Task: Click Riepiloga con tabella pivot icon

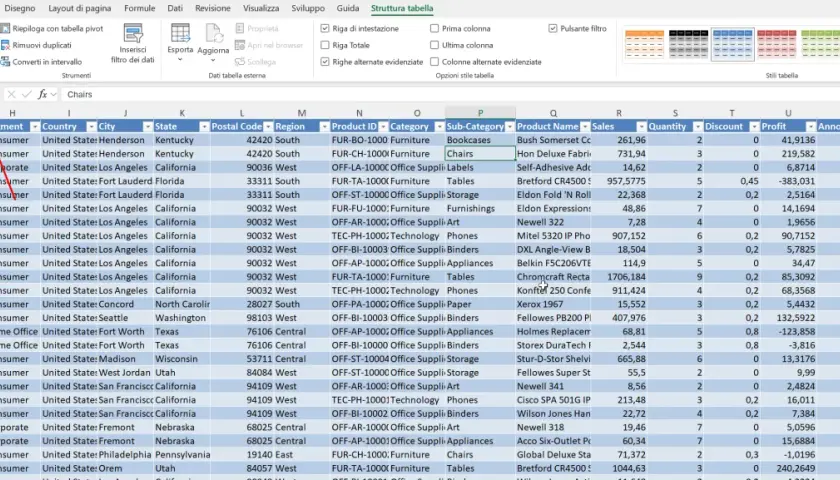Action: coord(5,28)
